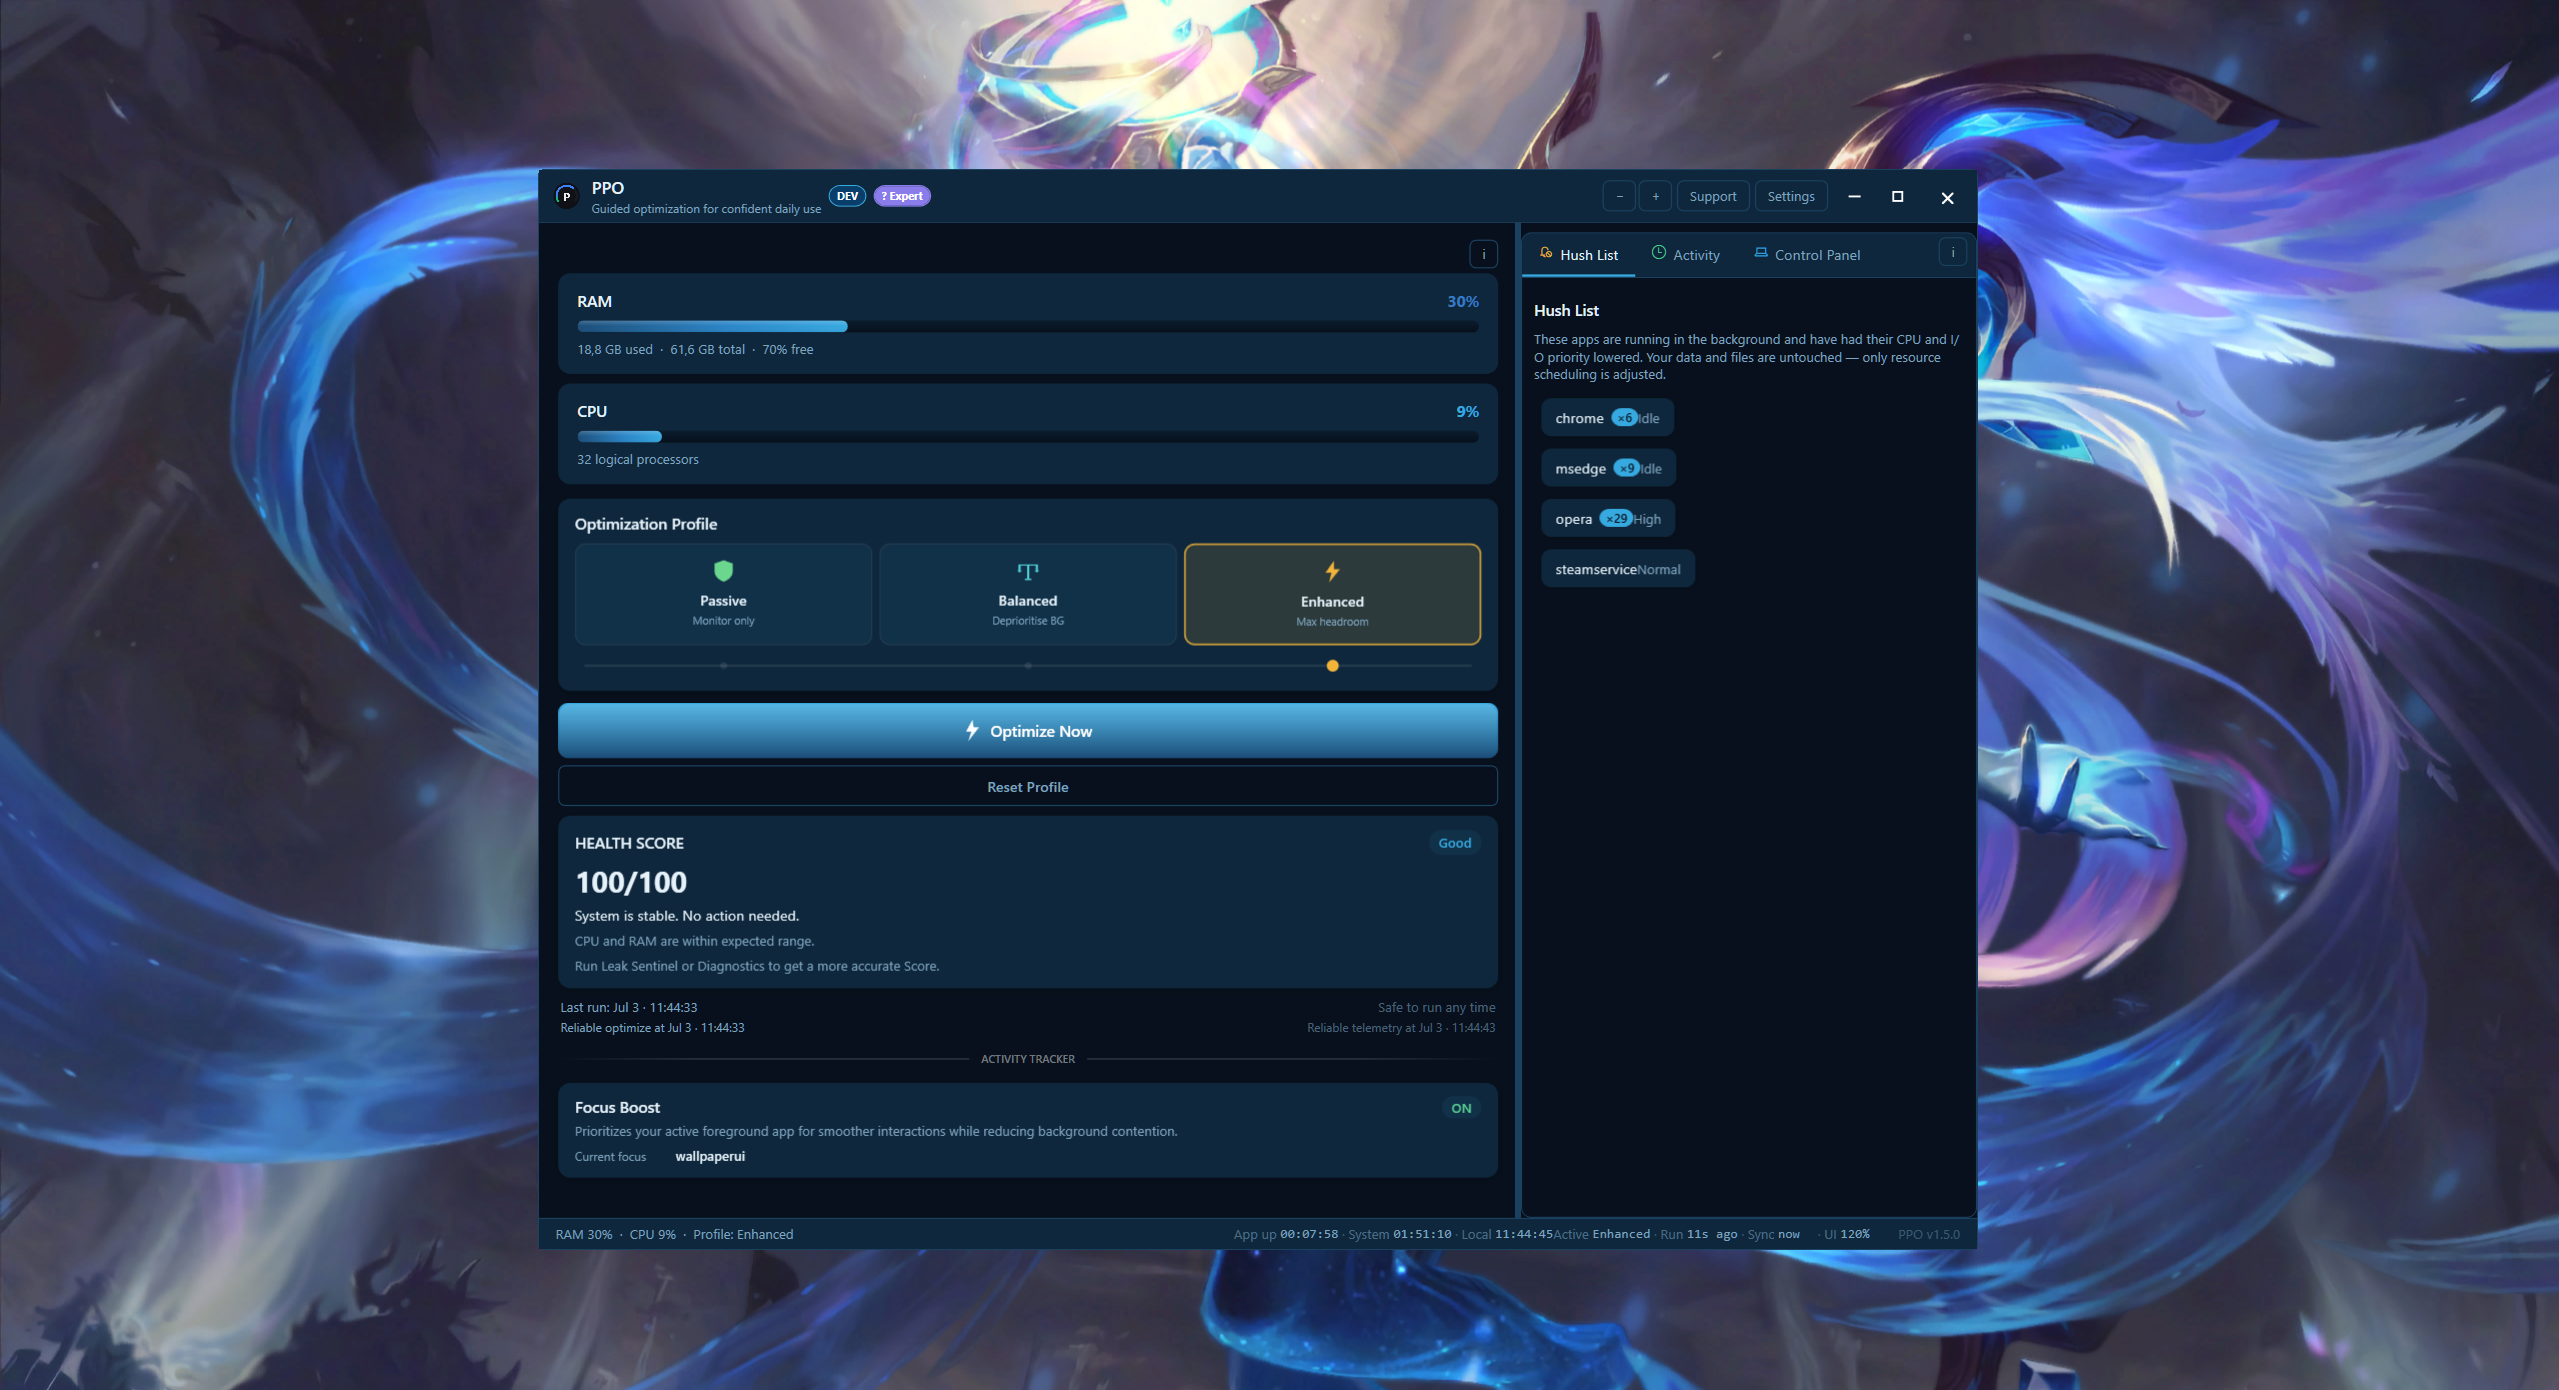This screenshot has height=1390, width=2559.
Task: Switch to the Control Panel tab
Action: 1807,255
